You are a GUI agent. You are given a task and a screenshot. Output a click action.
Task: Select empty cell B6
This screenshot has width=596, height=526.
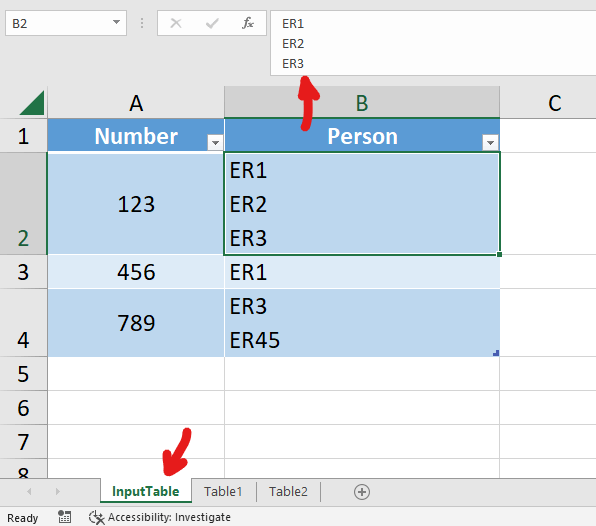click(362, 407)
